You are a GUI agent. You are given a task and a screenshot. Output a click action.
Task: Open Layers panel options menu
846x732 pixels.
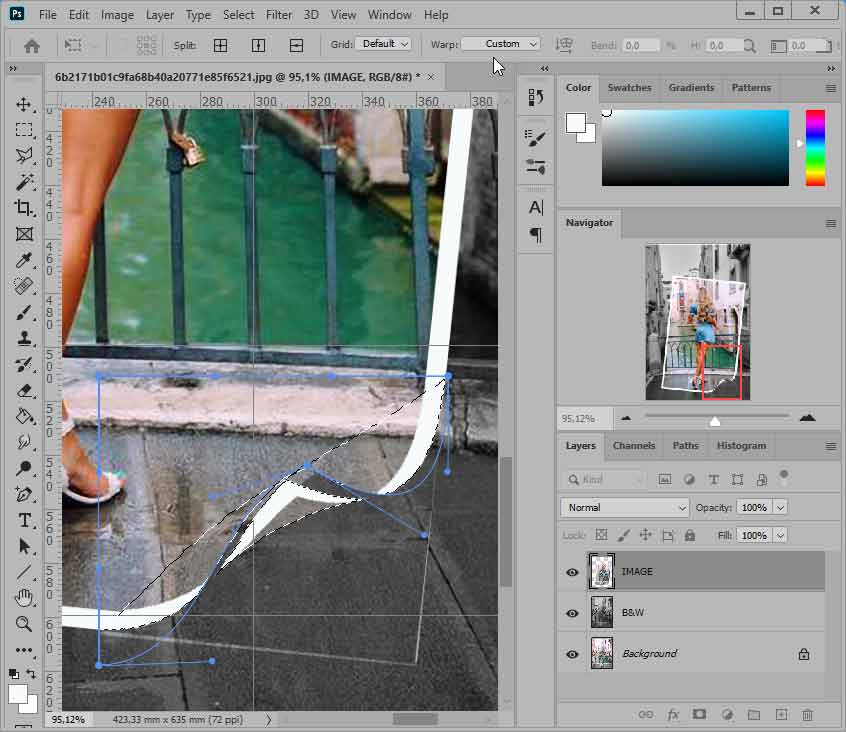(x=831, y=446)
